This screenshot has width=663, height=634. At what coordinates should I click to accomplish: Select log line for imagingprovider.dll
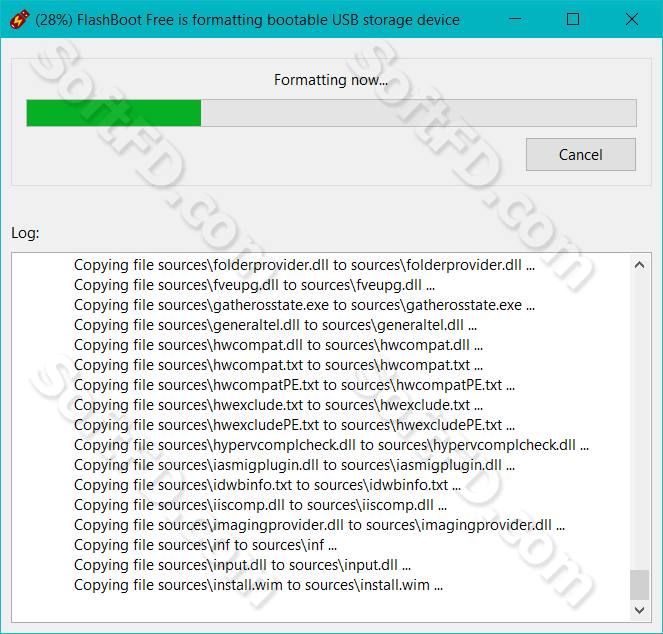[320, 525]
